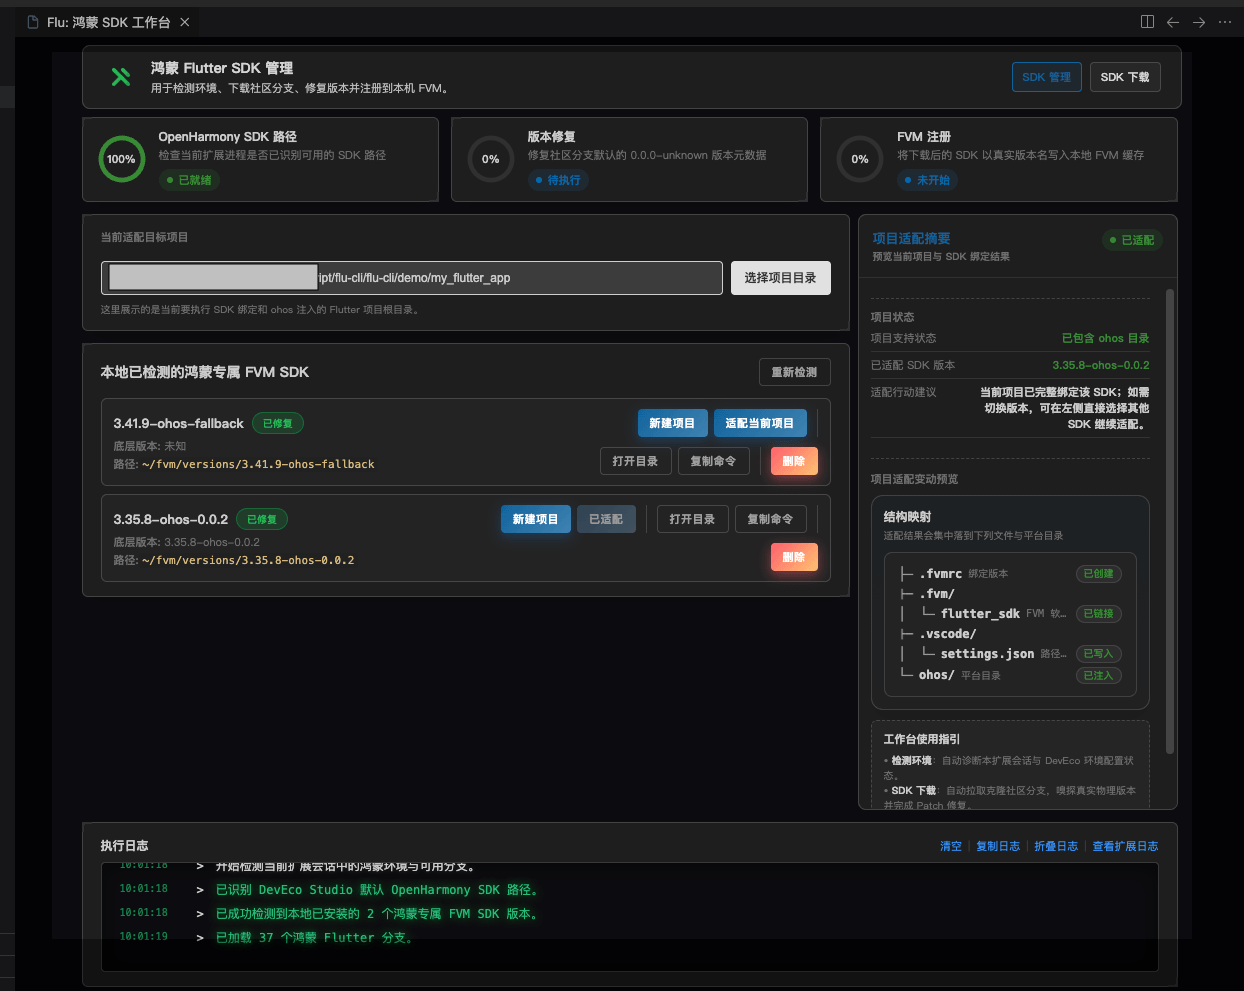Viewport: 1244px width, 991px height.
Task: Click the 已链接 badge
Action: tap(1098, 614)
